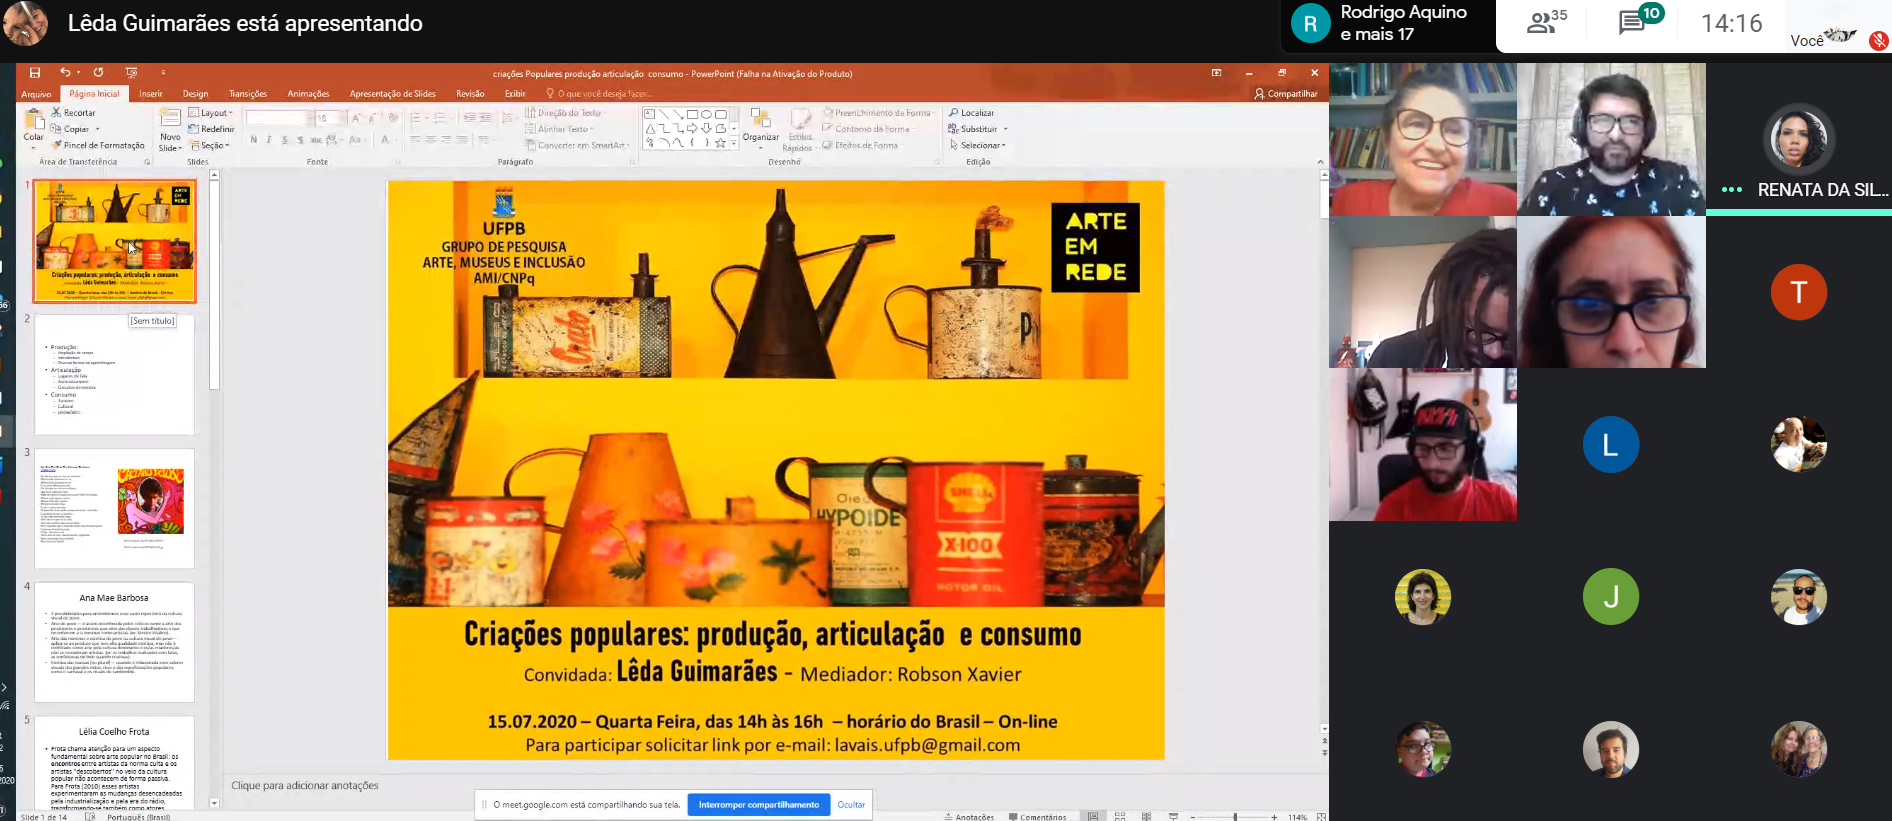Screen dimensions: 1892x821
Task: Open the Selecionar dropdown
Action: (977, 146)
